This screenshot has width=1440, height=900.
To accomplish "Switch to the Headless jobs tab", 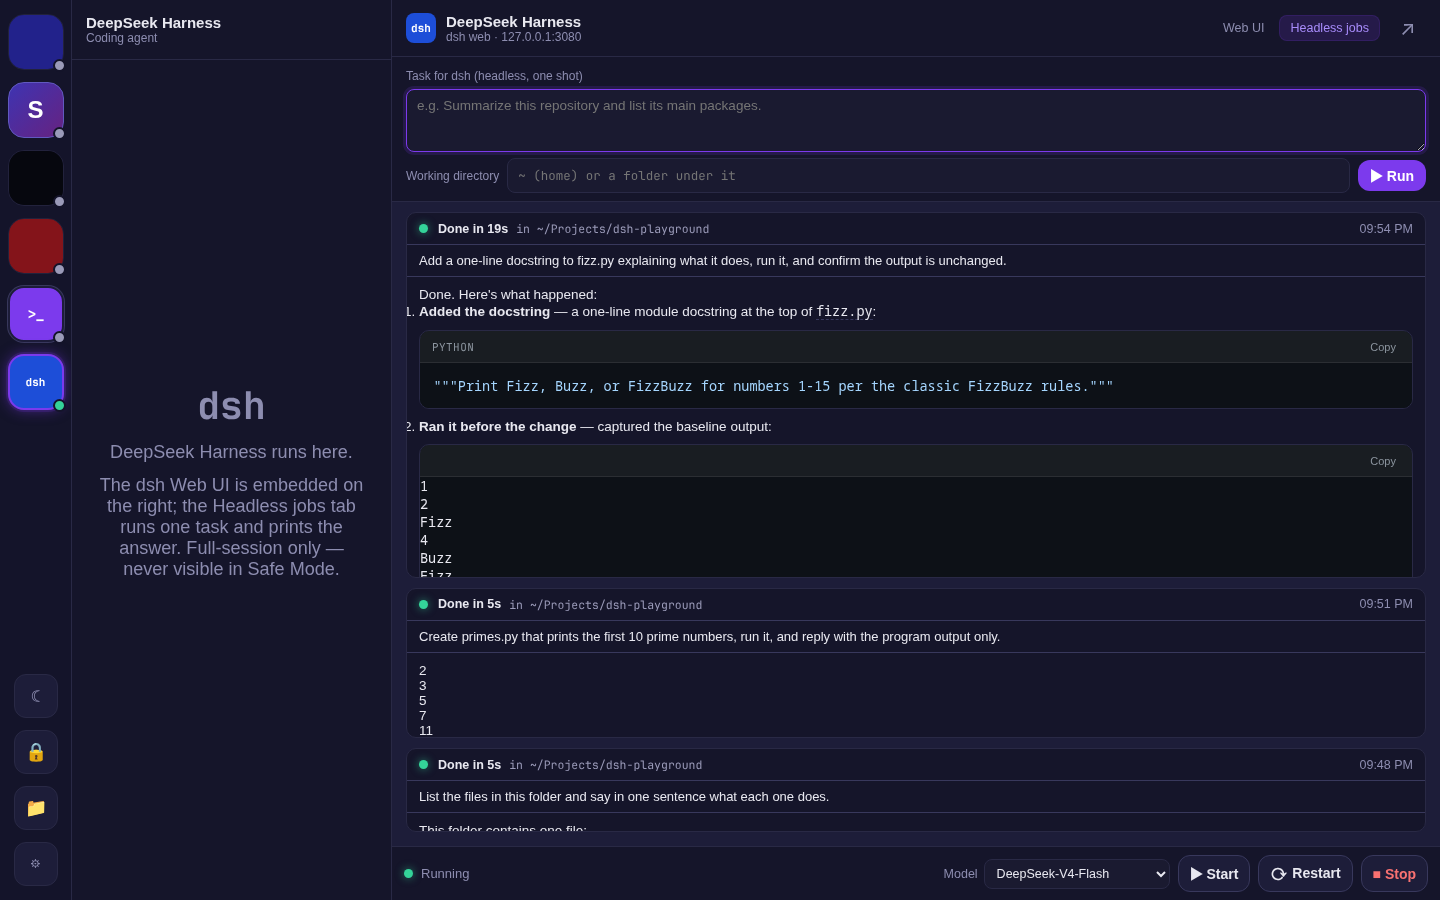I will coord(1329,28).
